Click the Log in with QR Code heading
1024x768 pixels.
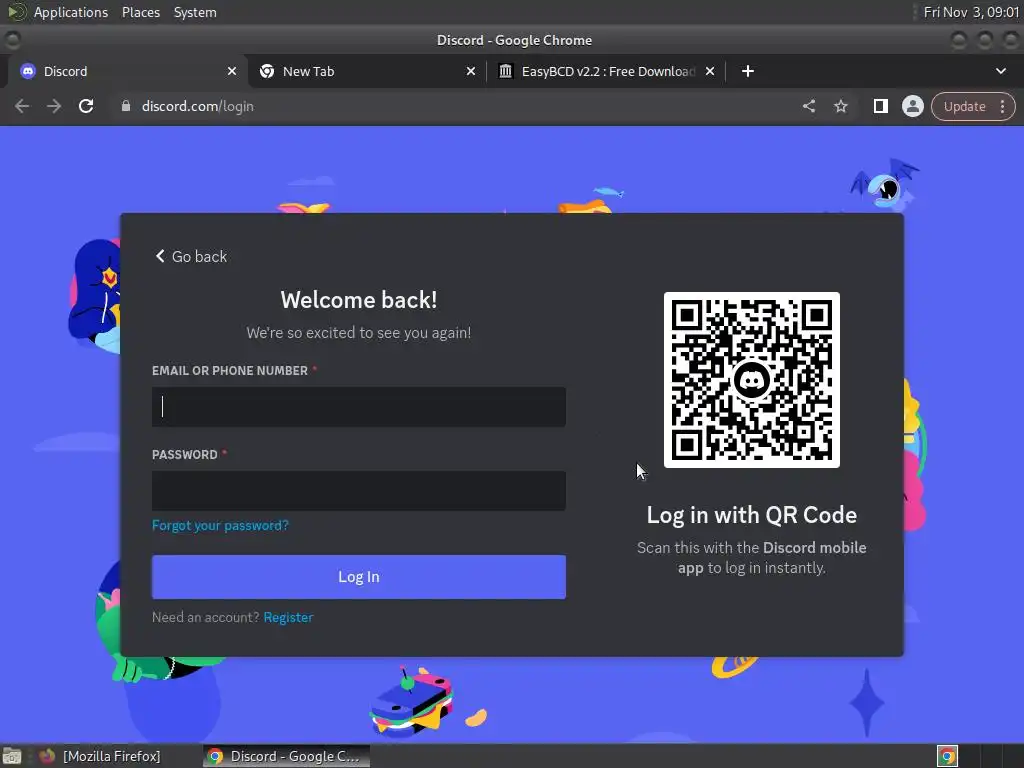[752, 515]
